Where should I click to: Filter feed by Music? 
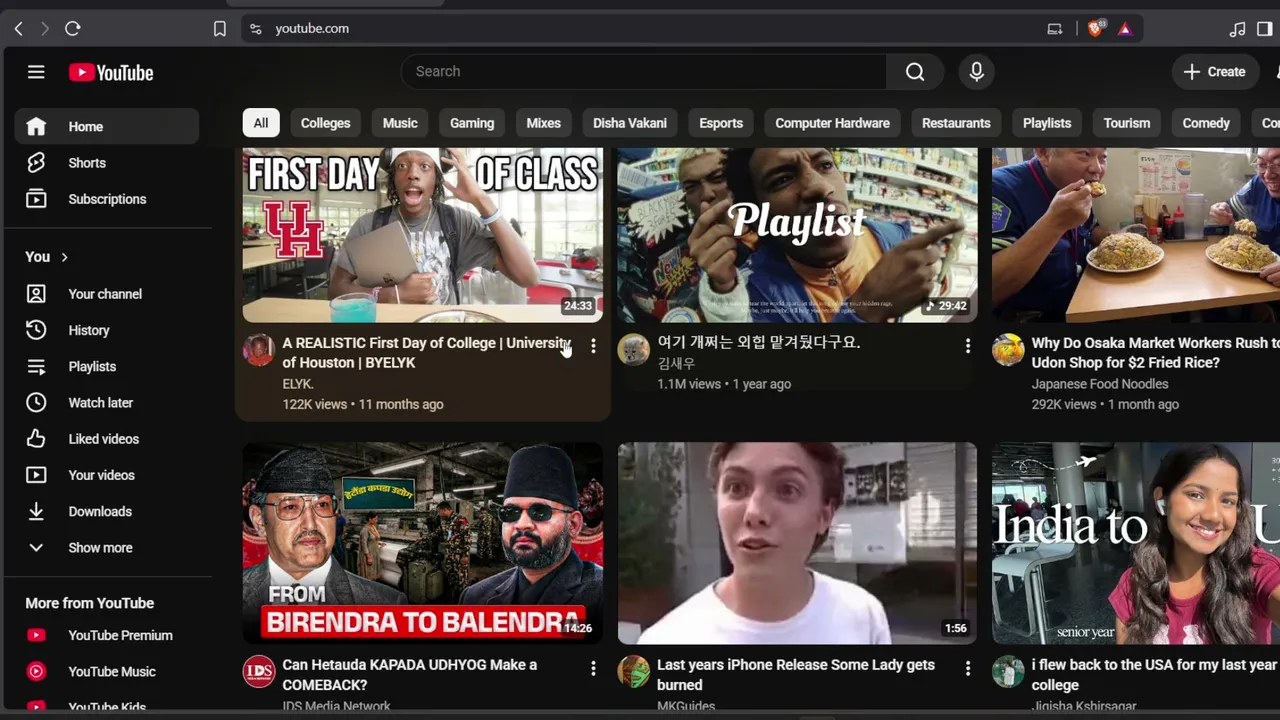[x=400, y=123]
